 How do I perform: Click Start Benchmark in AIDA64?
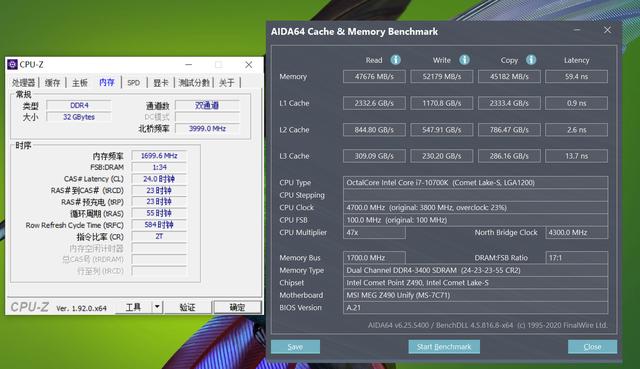[444, 347]
